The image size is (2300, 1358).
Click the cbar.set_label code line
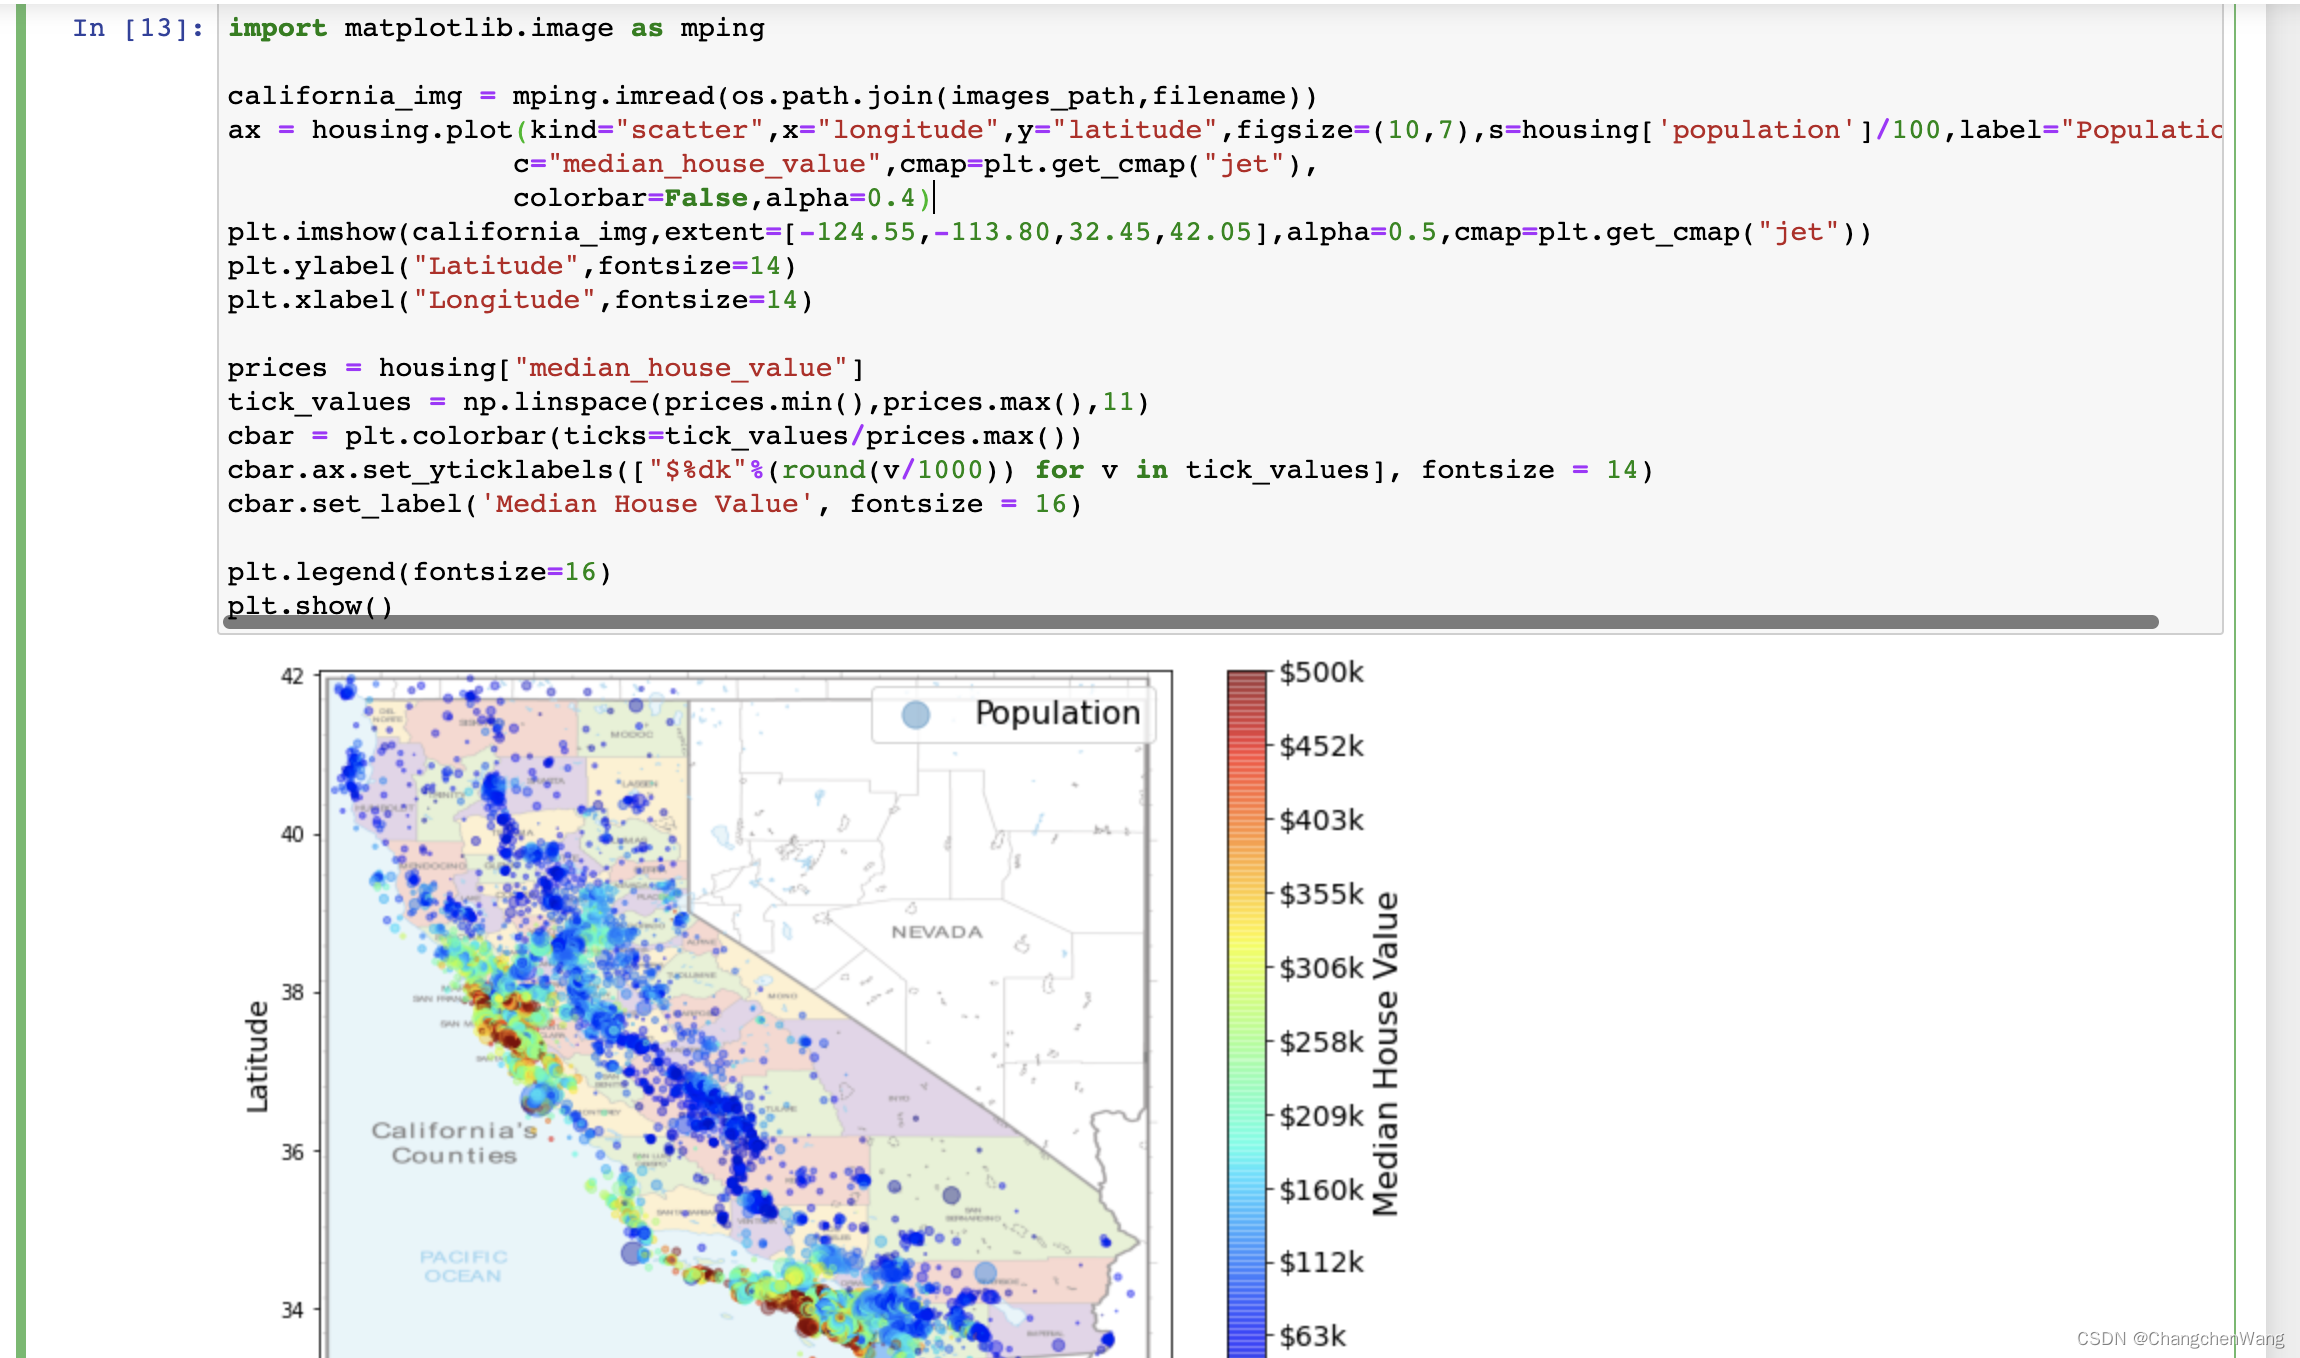click(x=654, y=504)
